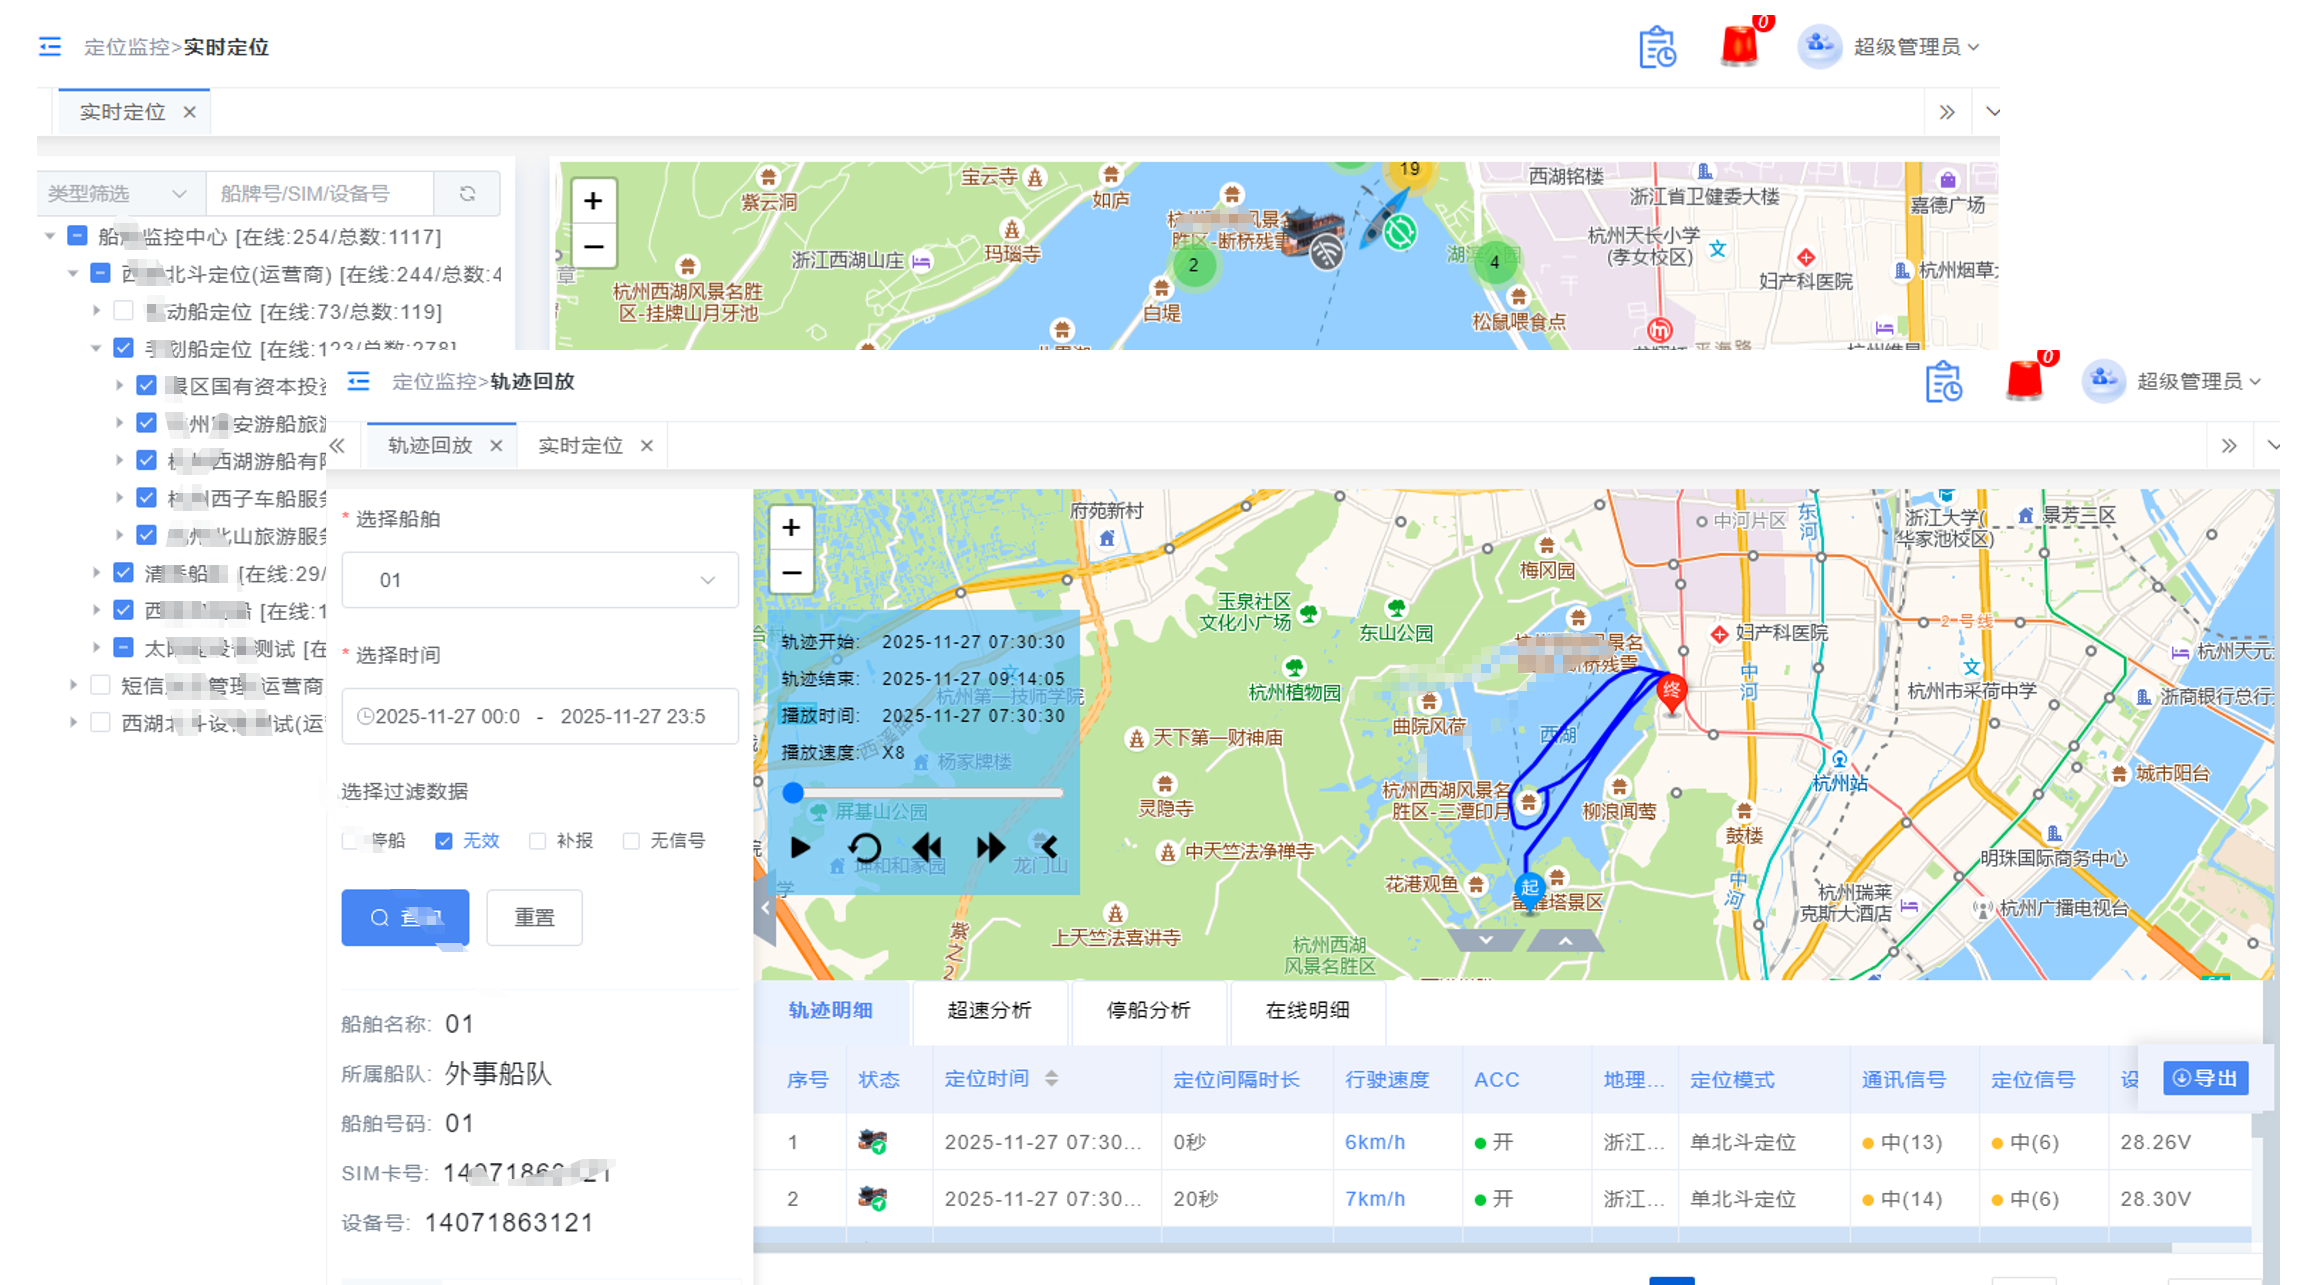The width and height of the screenshot is (2302, 1285).
Task: Open the vessel selection dropdown showing 01
Action: click(x=540, y=580)
